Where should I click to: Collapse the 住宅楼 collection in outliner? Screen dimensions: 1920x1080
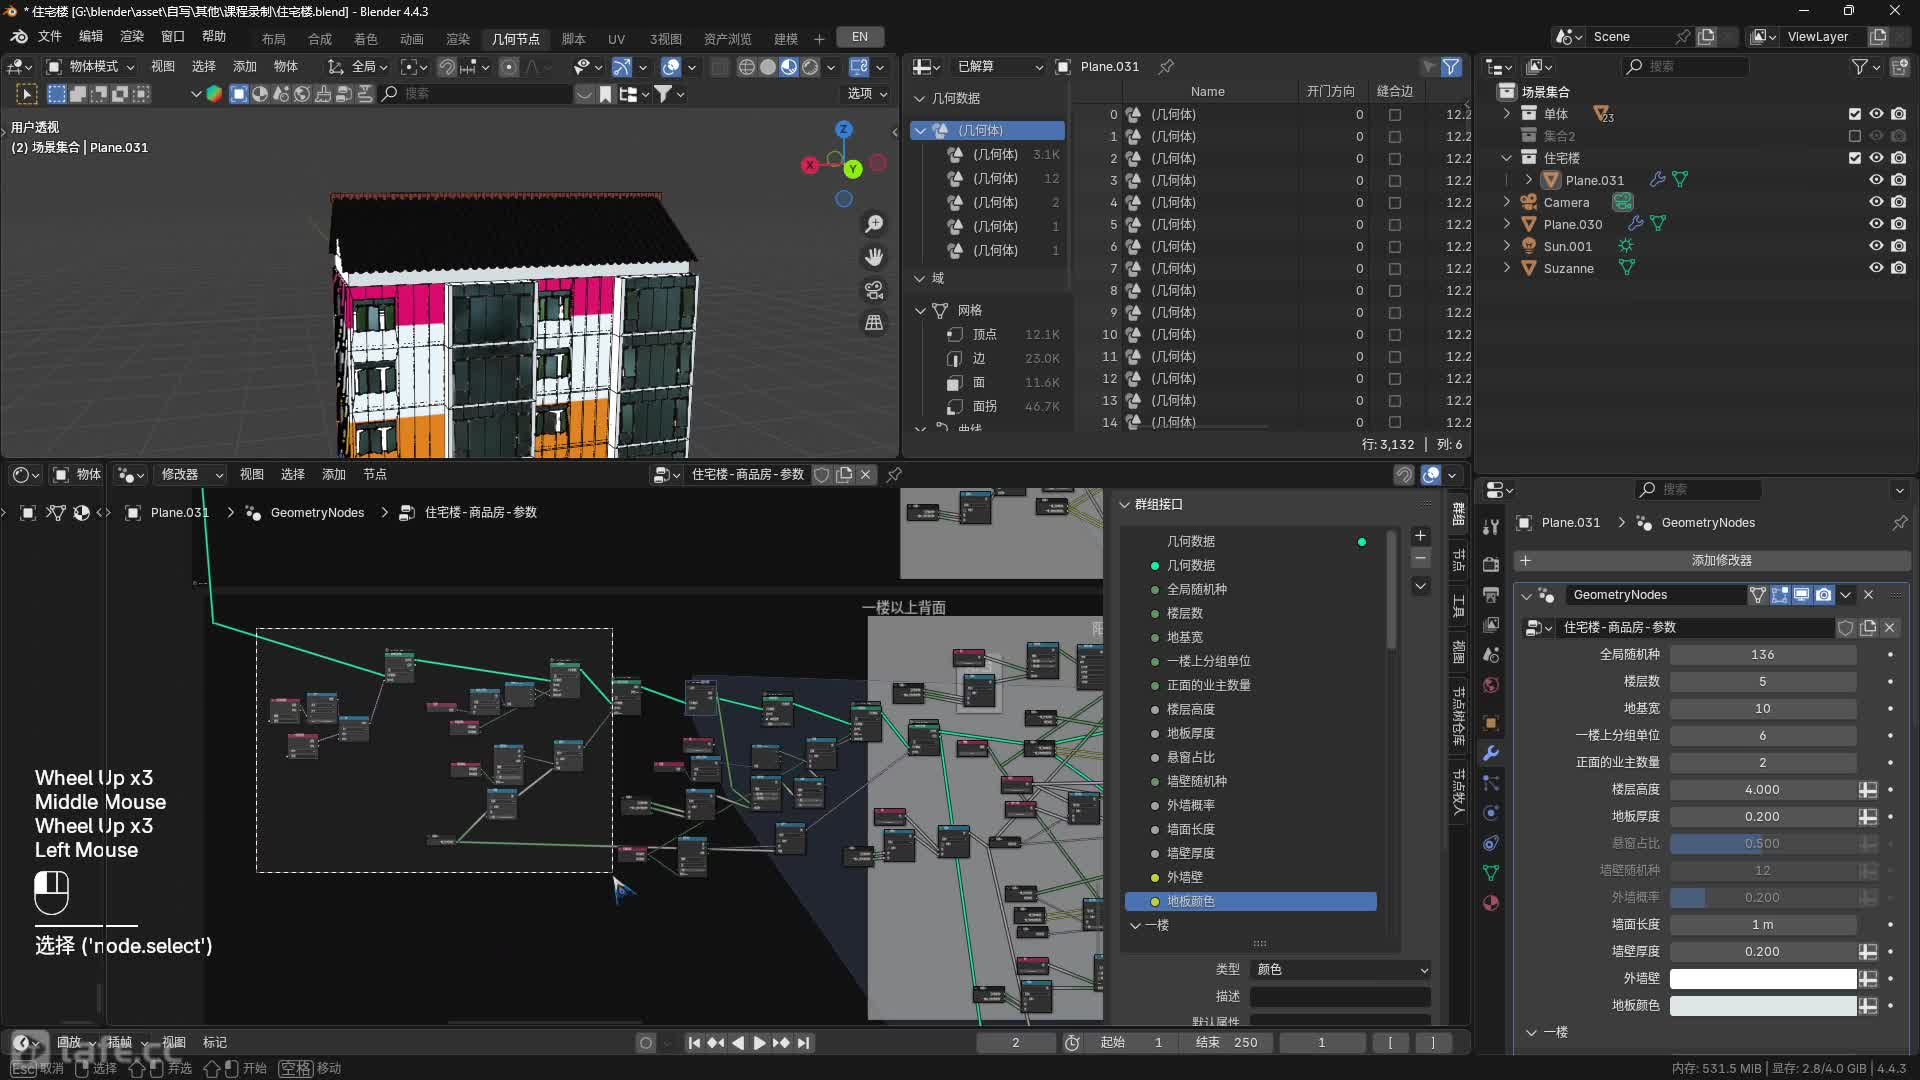(x=1507, y=158)
